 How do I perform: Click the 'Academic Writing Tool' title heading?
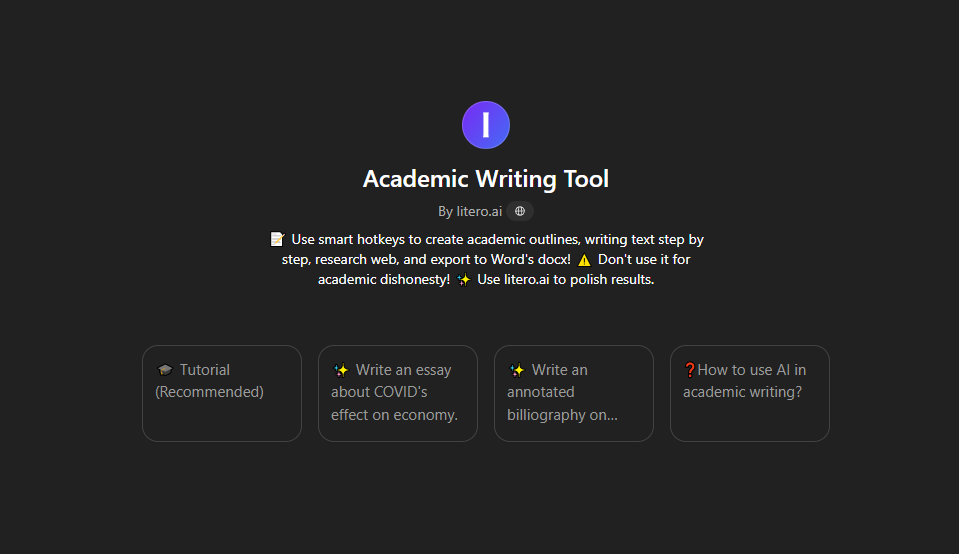click(486, 179)
